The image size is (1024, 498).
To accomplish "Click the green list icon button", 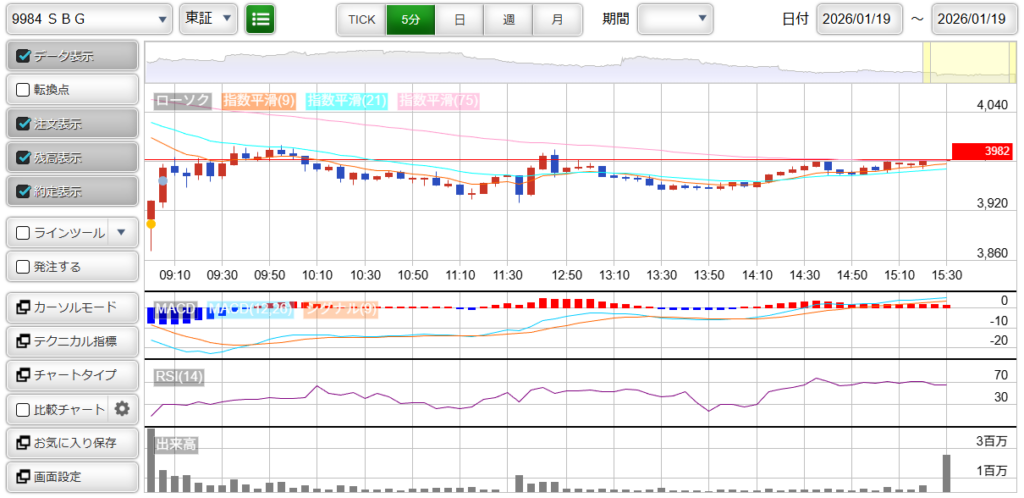I will pyautogui.click(x=260, y=19).
